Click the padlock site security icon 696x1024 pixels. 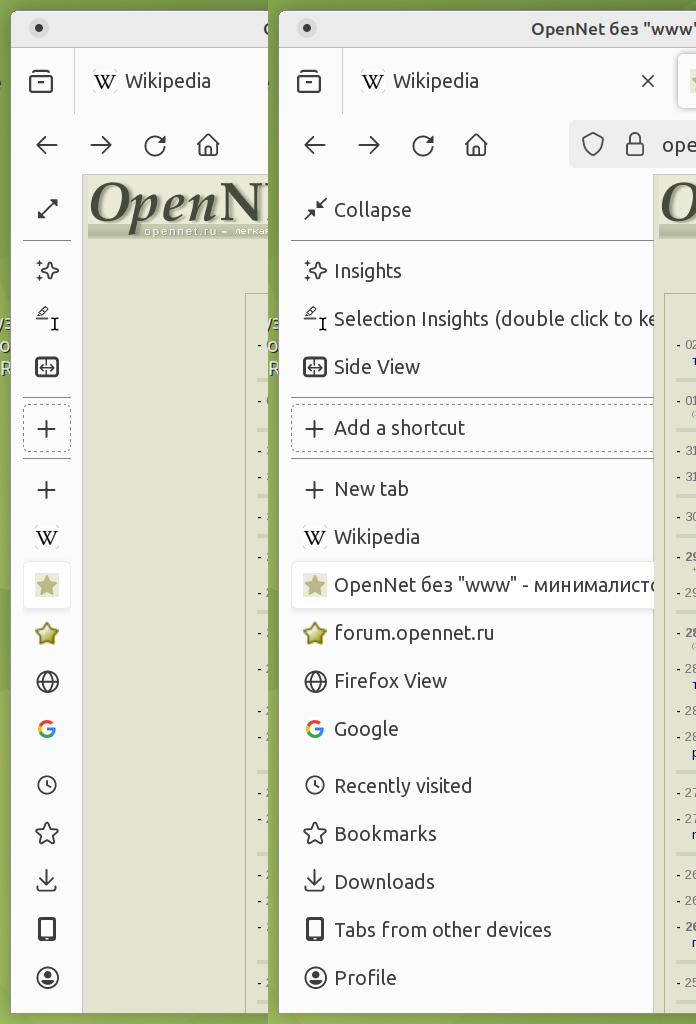click(x=635, y=145)
